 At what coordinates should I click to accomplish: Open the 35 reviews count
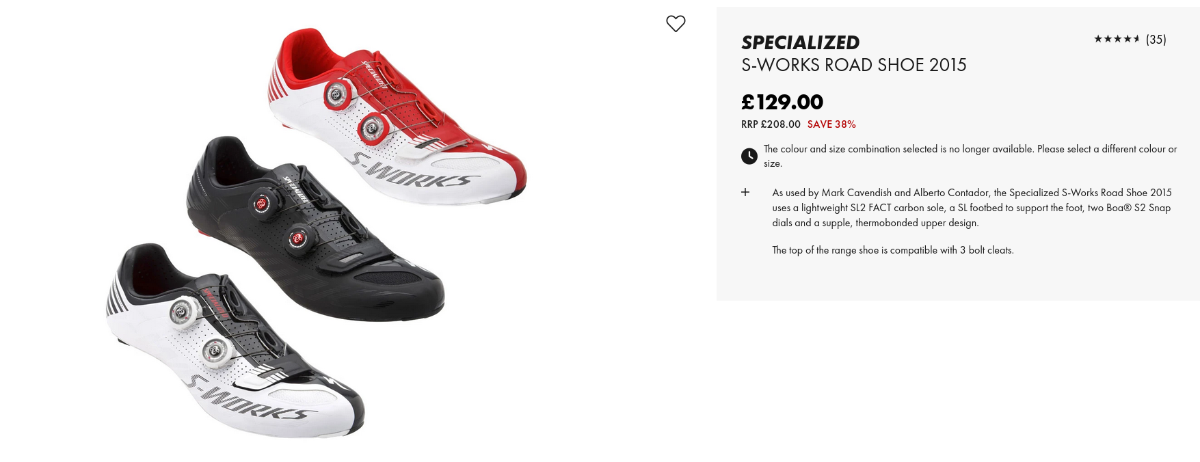point(1156,40)
